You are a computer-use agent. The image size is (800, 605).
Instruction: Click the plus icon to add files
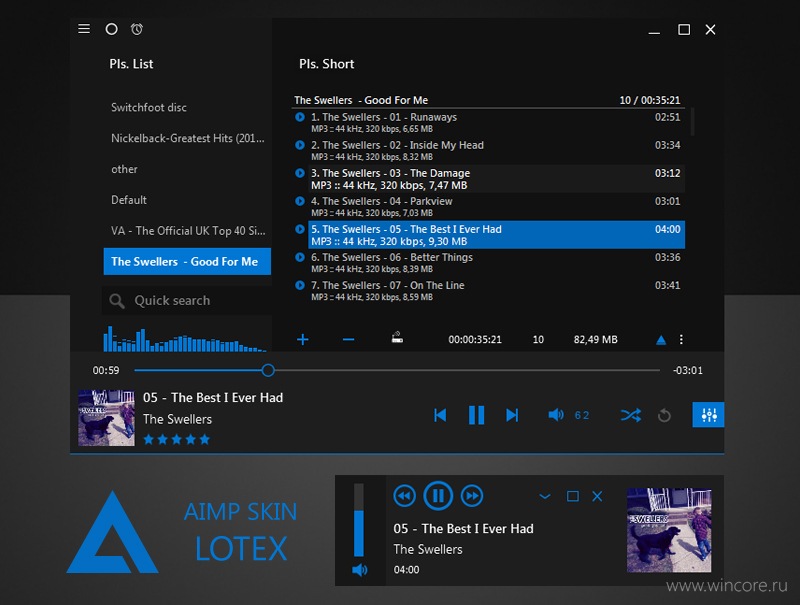303,339
